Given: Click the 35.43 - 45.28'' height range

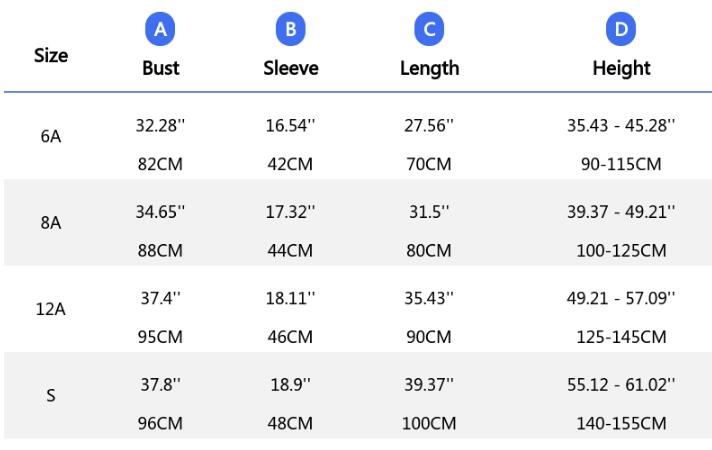Looking at the screenshot, I should tap(621, 125).
